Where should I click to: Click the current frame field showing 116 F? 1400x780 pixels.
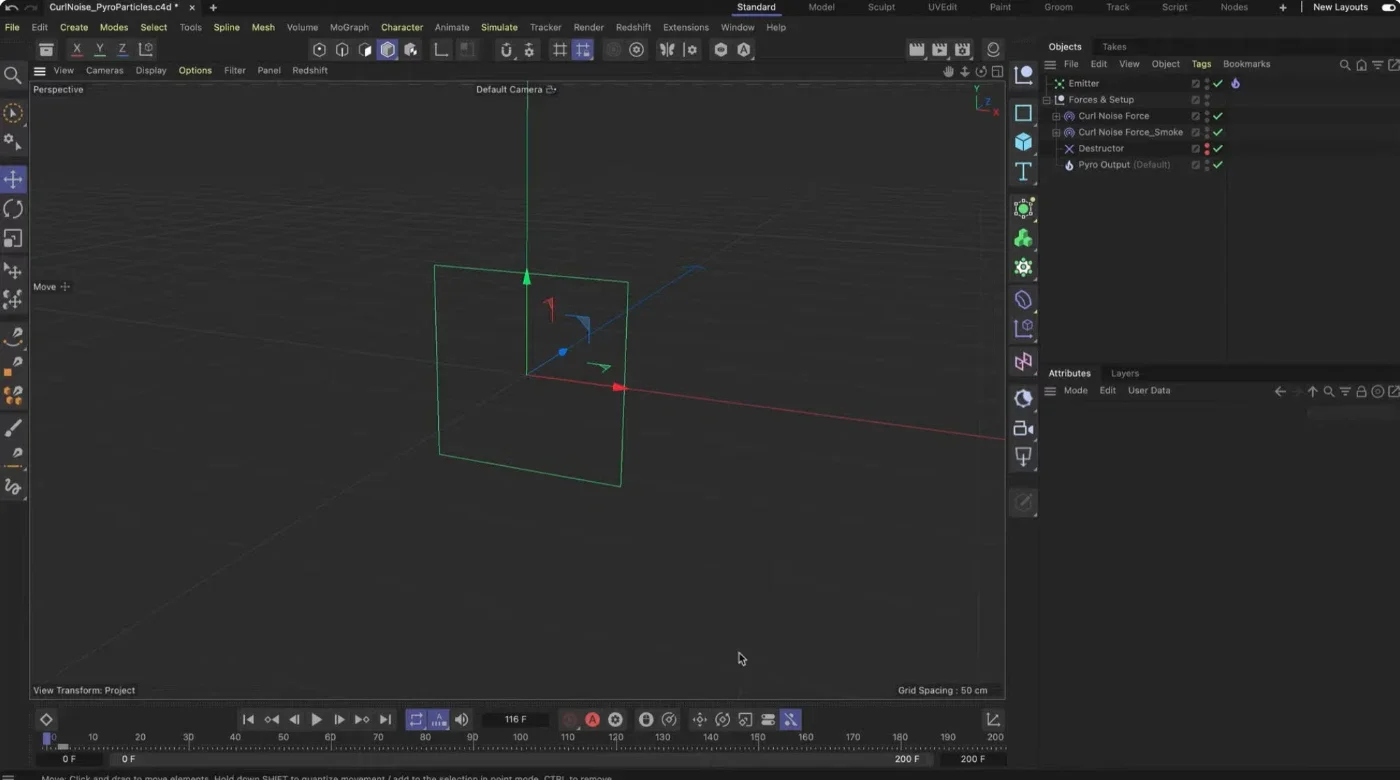tap(515, 719)
